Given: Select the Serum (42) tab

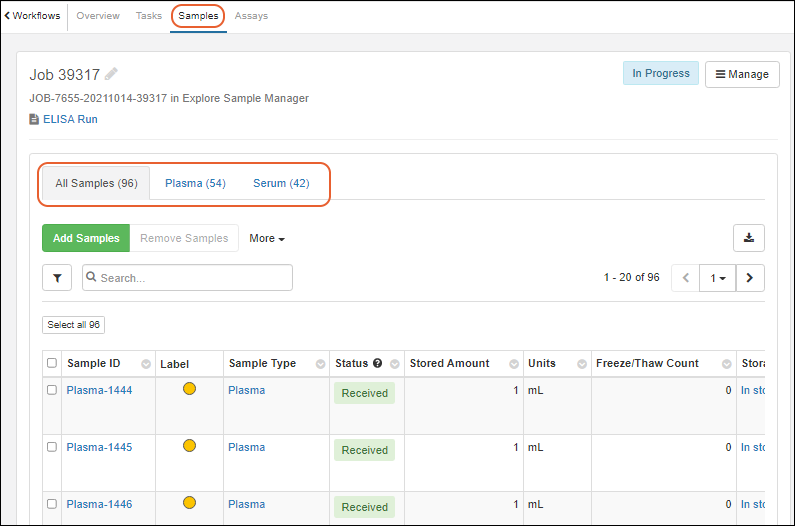Looking at the screenshot, I should tap(281, 183).
